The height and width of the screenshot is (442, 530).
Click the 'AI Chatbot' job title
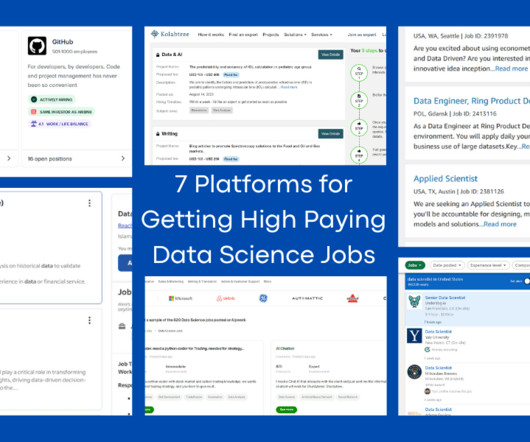coord(285,348)
